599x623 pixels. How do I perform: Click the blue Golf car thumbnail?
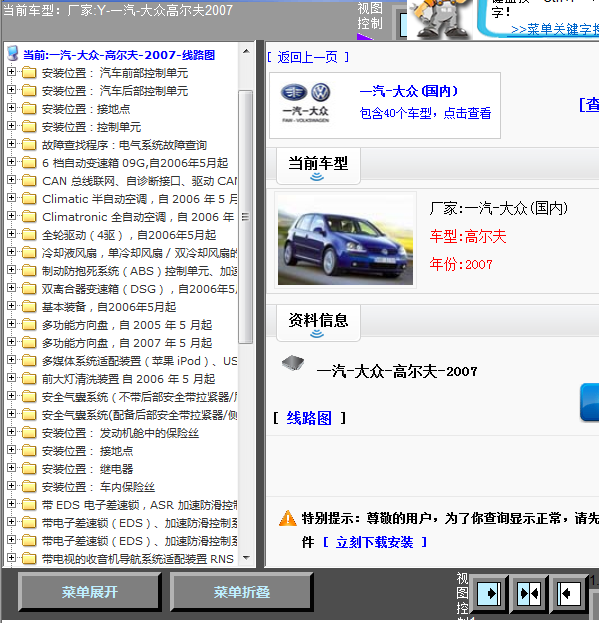point(345,240)
